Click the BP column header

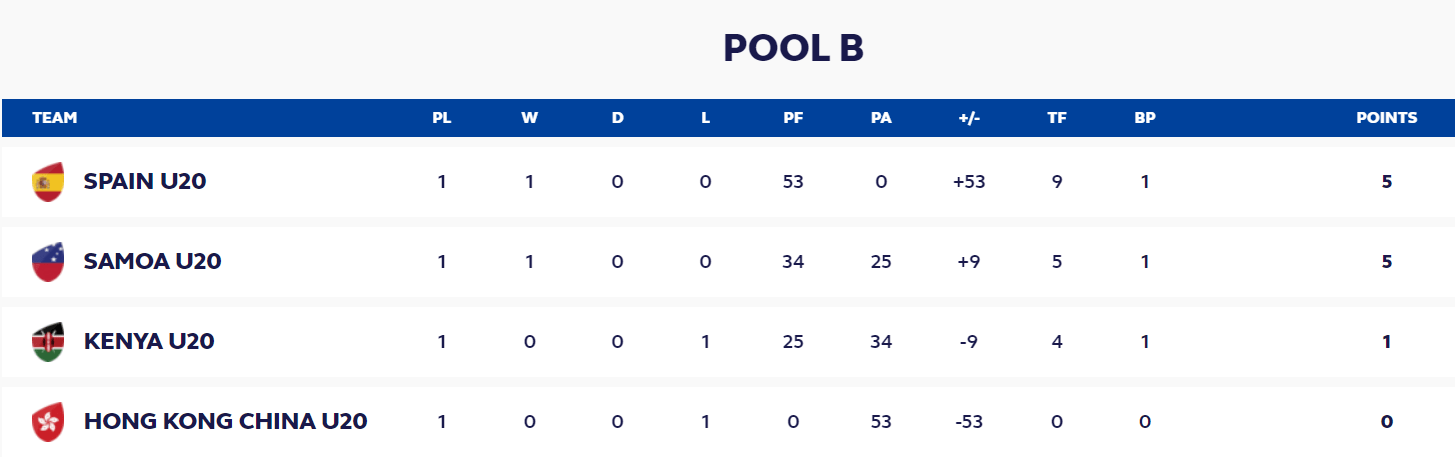pyautogui.click(x=1145, y=118)
